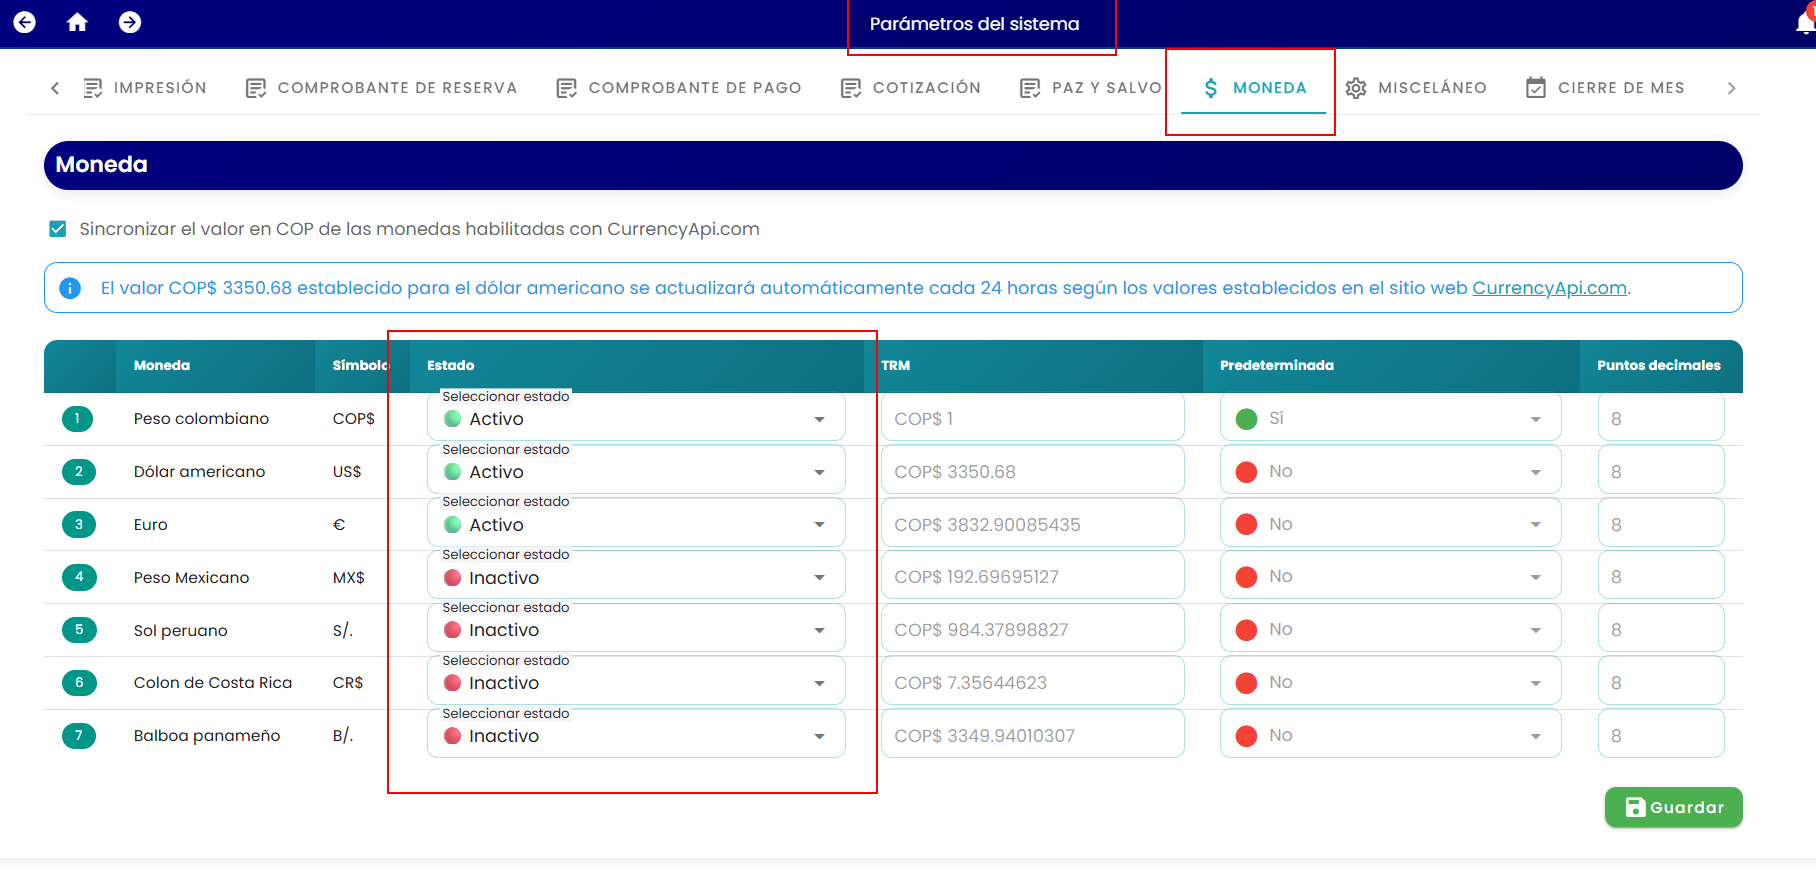Viewport: 1816px width, 886px height.
Task: Go to the home icon
Action: click(77, 22)
